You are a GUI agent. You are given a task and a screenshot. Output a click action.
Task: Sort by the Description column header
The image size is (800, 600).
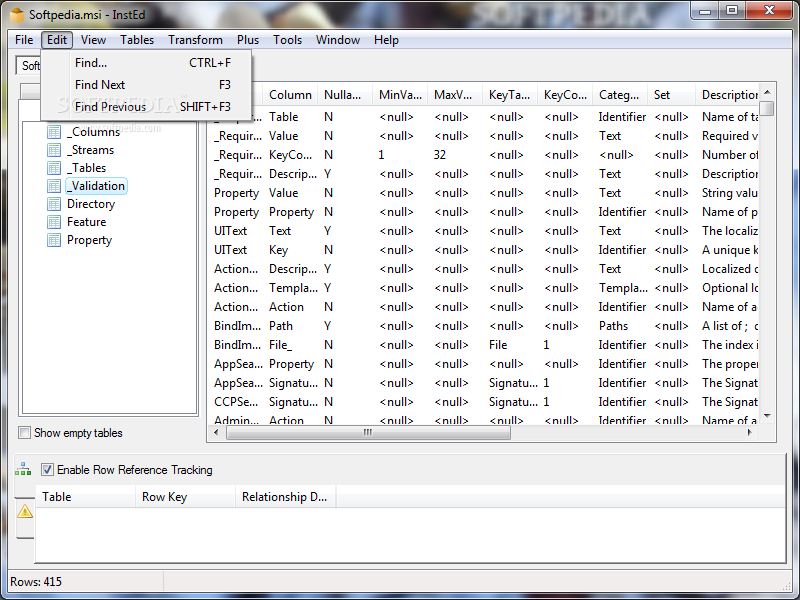coord(728,95)
